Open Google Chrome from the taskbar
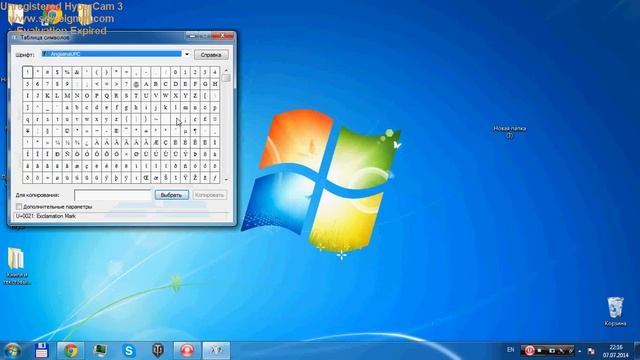The image size is (640, 360). [x=71, y=350]
